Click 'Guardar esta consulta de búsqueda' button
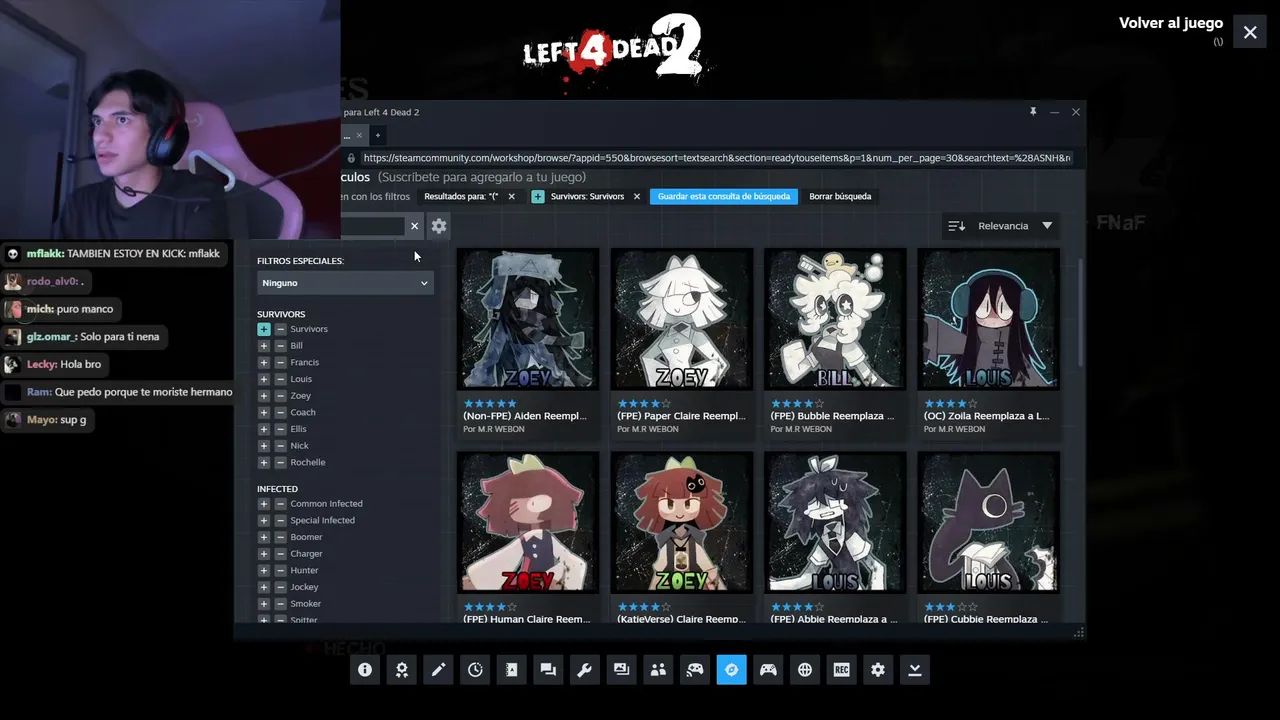Screen dimensions: 1280x720 724,196
